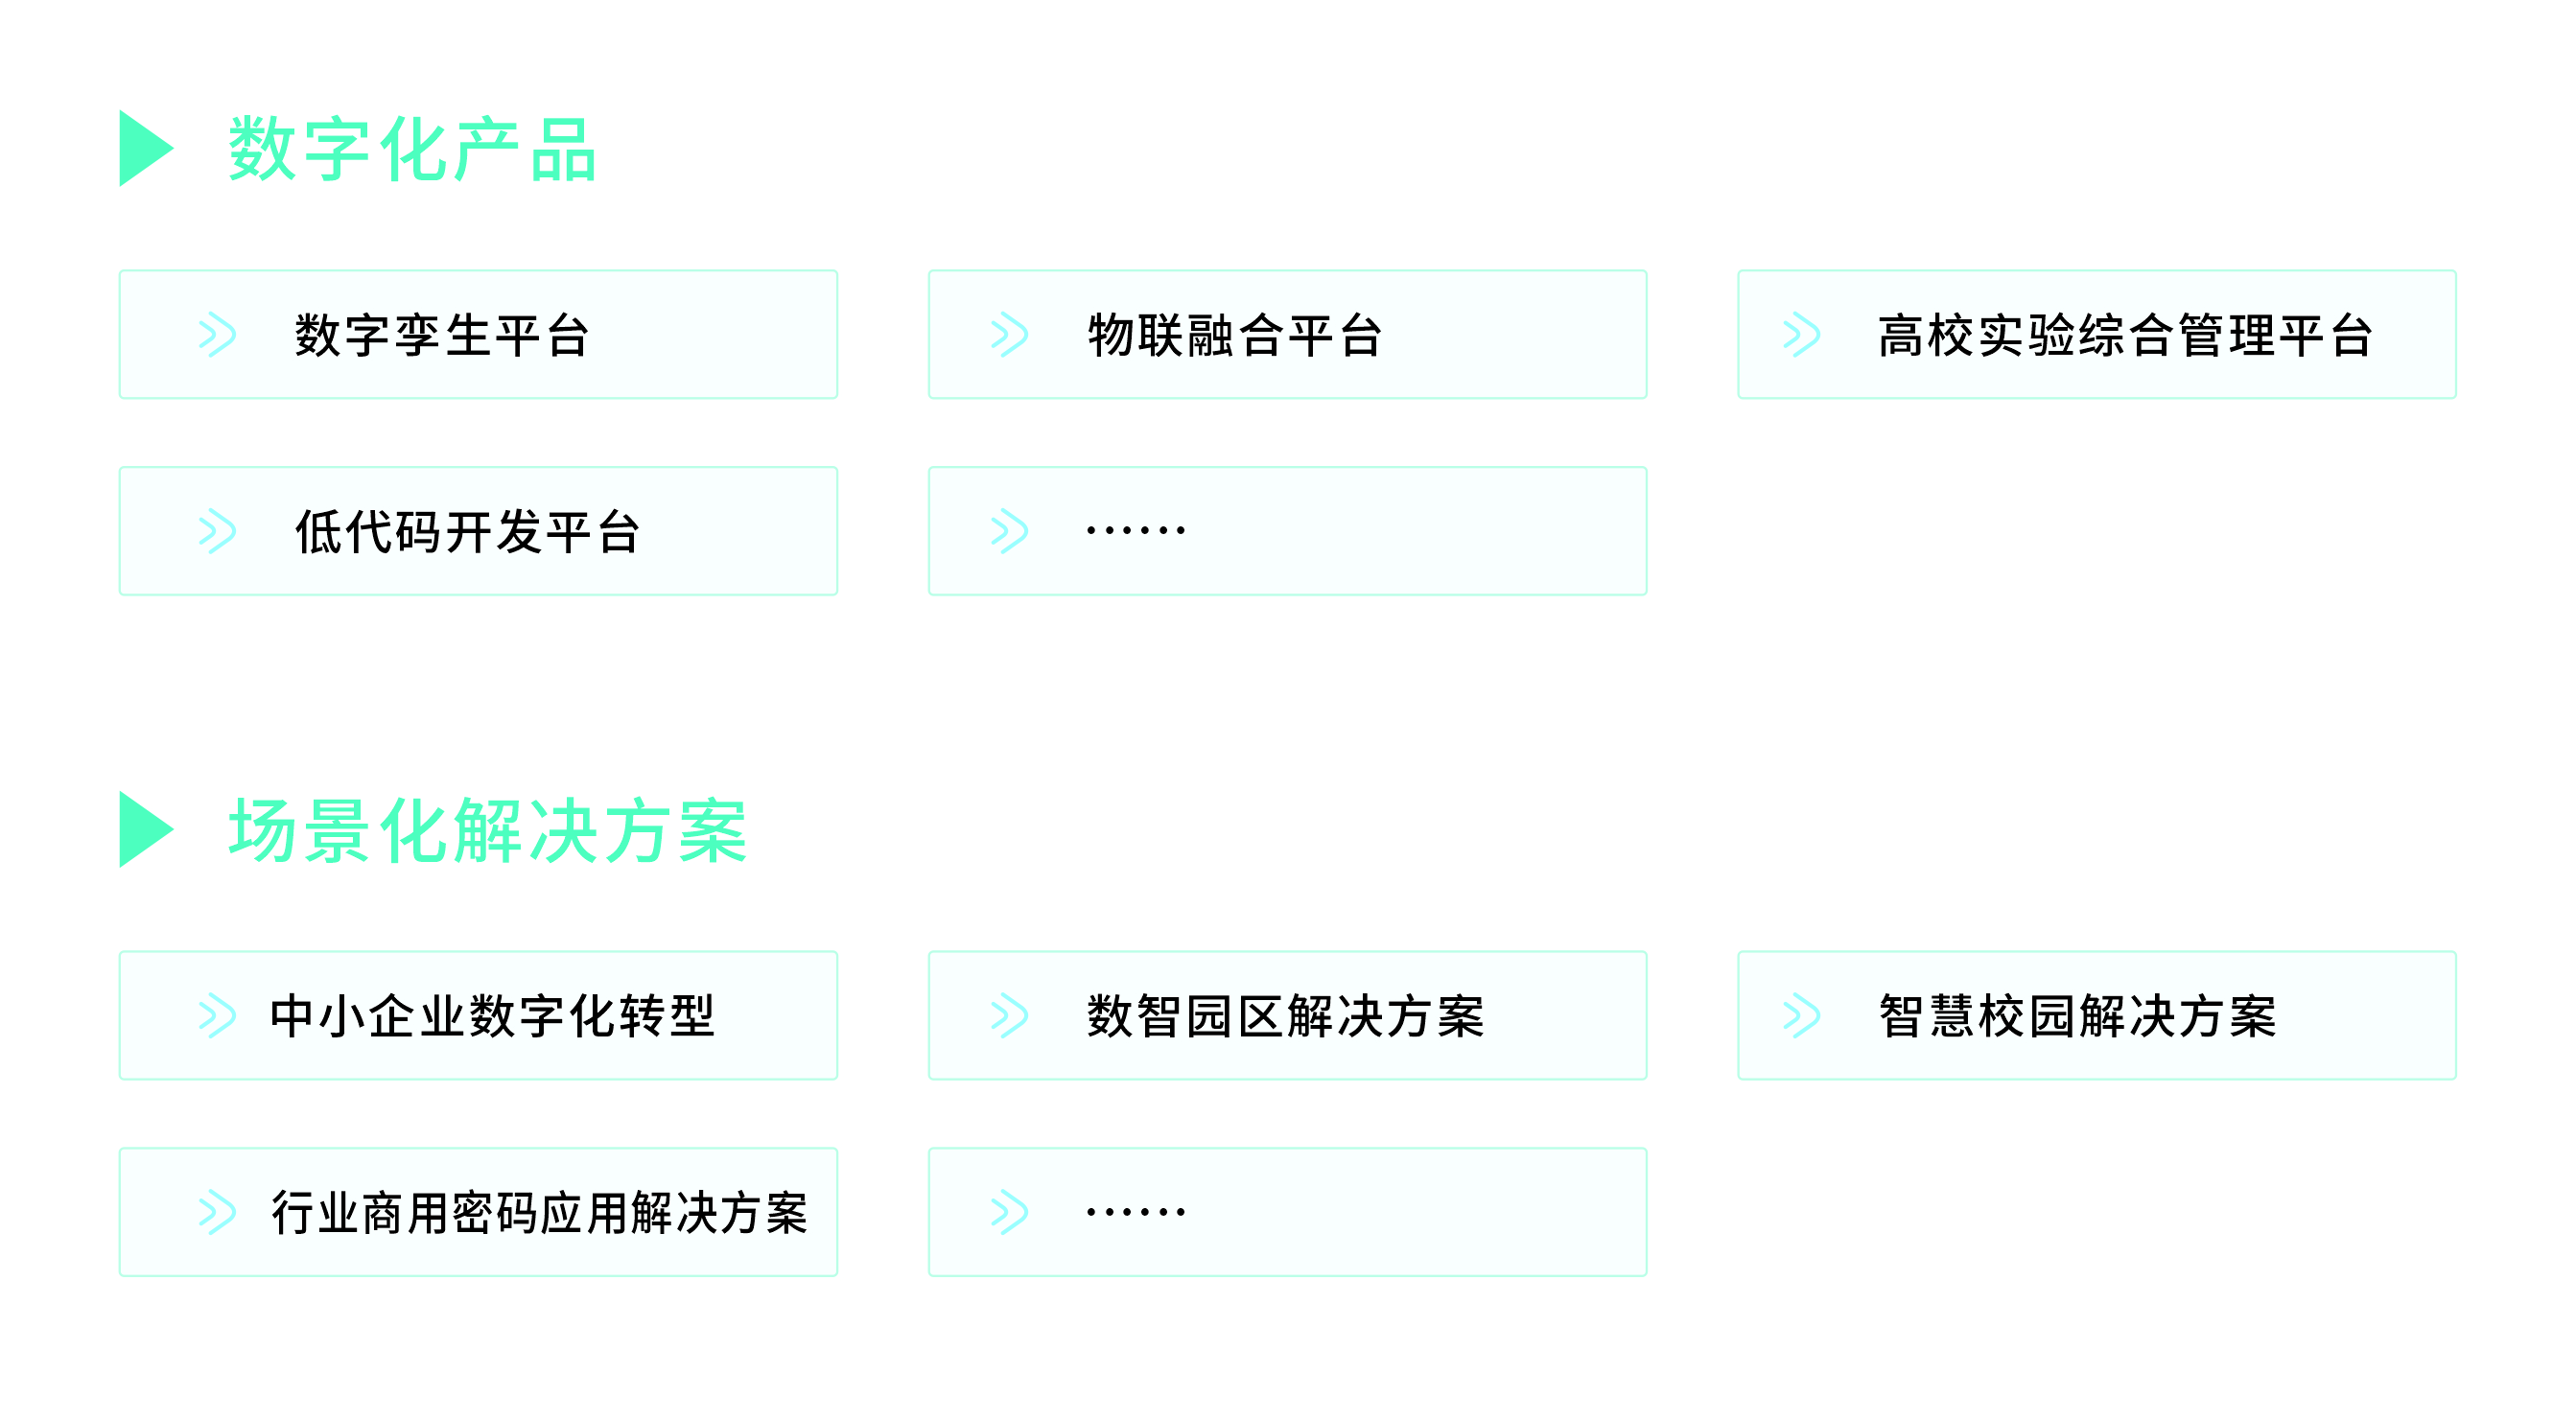Click the 场景化解决方案 section heading
The height and width of the screenshot is (1420, 2576).
point(487,830)
